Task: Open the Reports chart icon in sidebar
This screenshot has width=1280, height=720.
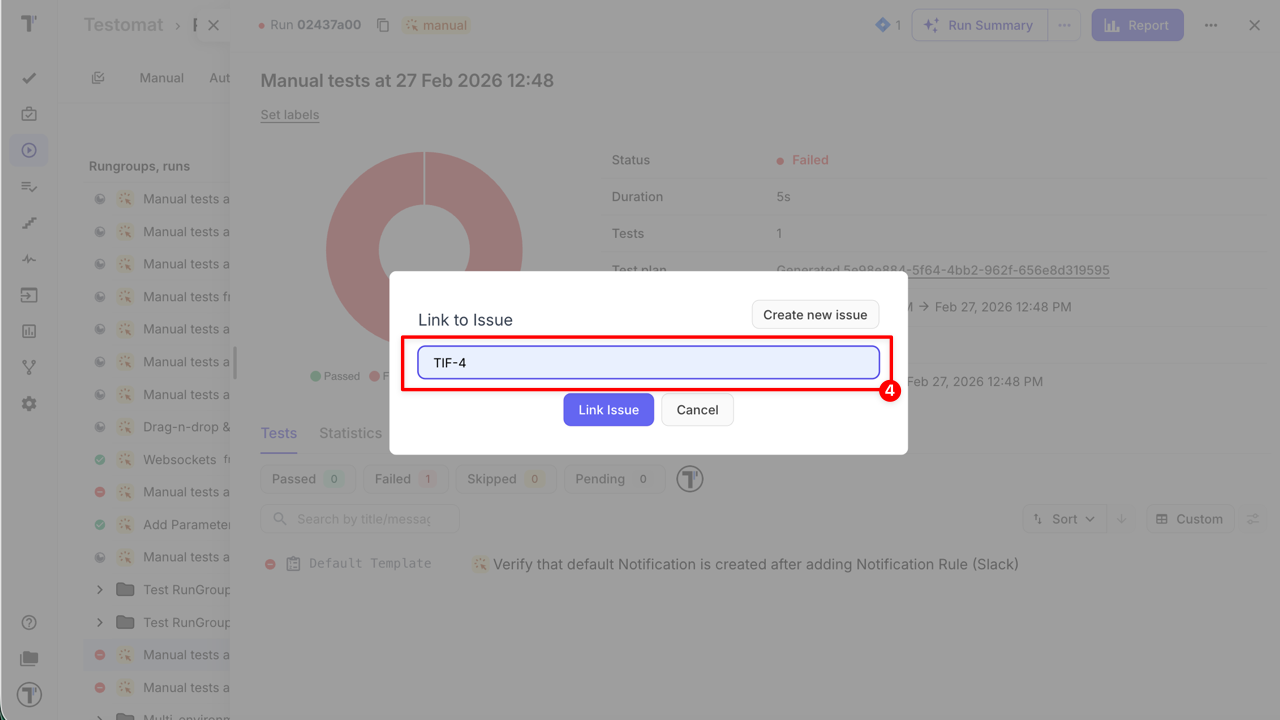Action: [x=28, y=330]
